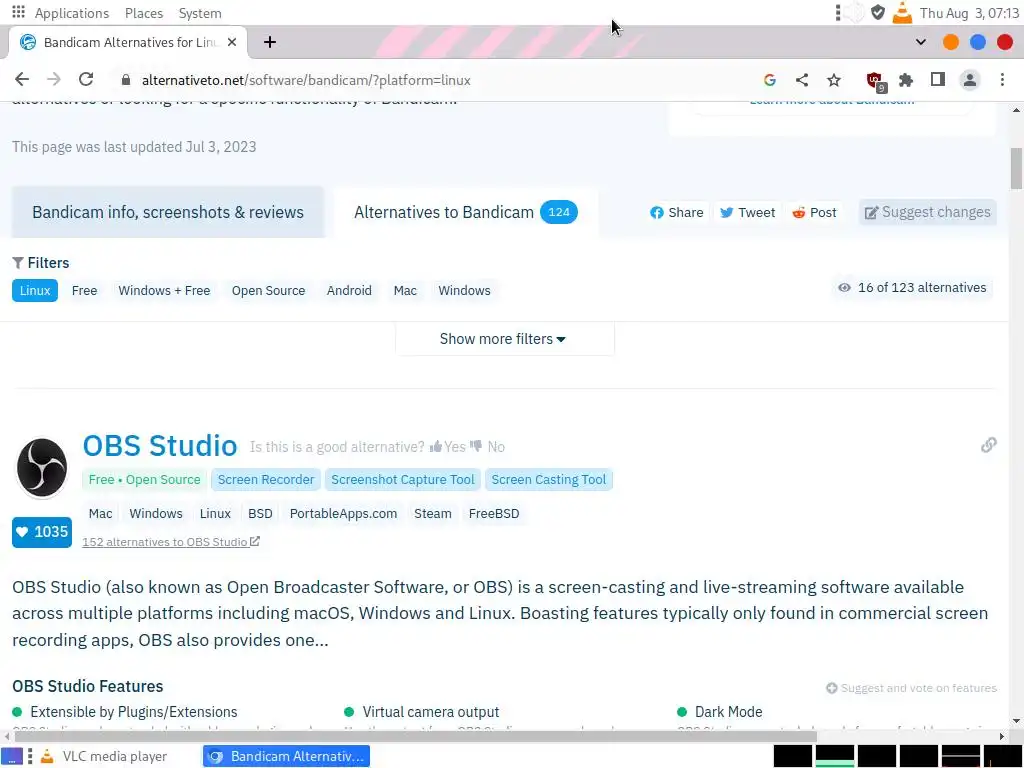The width and height of the screenshot is (1024, 768).
Task: Open 152 alternatives to OBS Studio
Action: (x=171, y=542)
